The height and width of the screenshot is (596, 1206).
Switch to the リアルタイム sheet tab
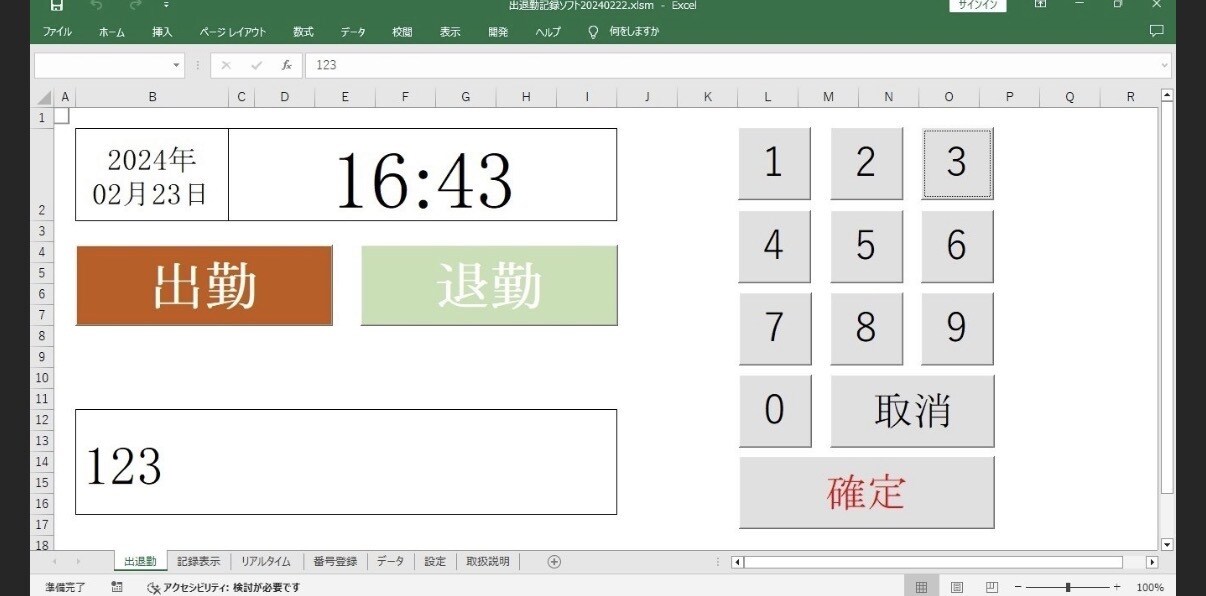[x=266, y=562]
